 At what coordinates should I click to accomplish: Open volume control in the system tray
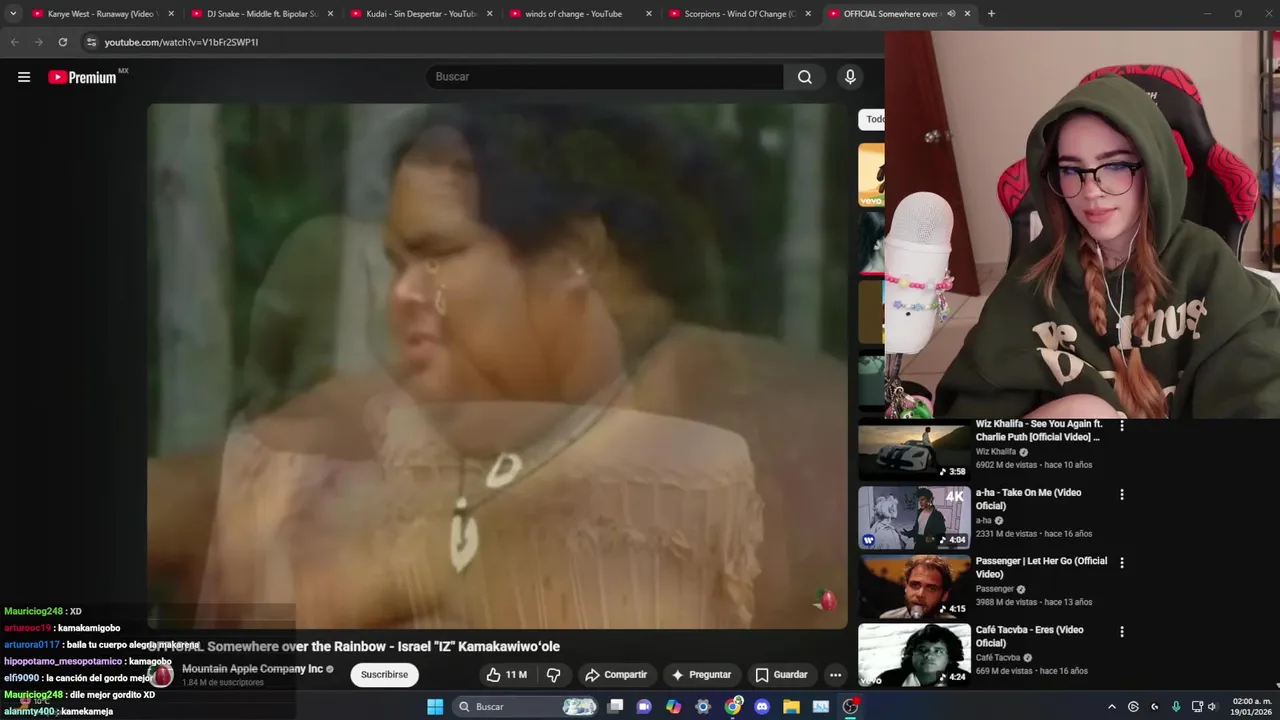point(1211,707)
